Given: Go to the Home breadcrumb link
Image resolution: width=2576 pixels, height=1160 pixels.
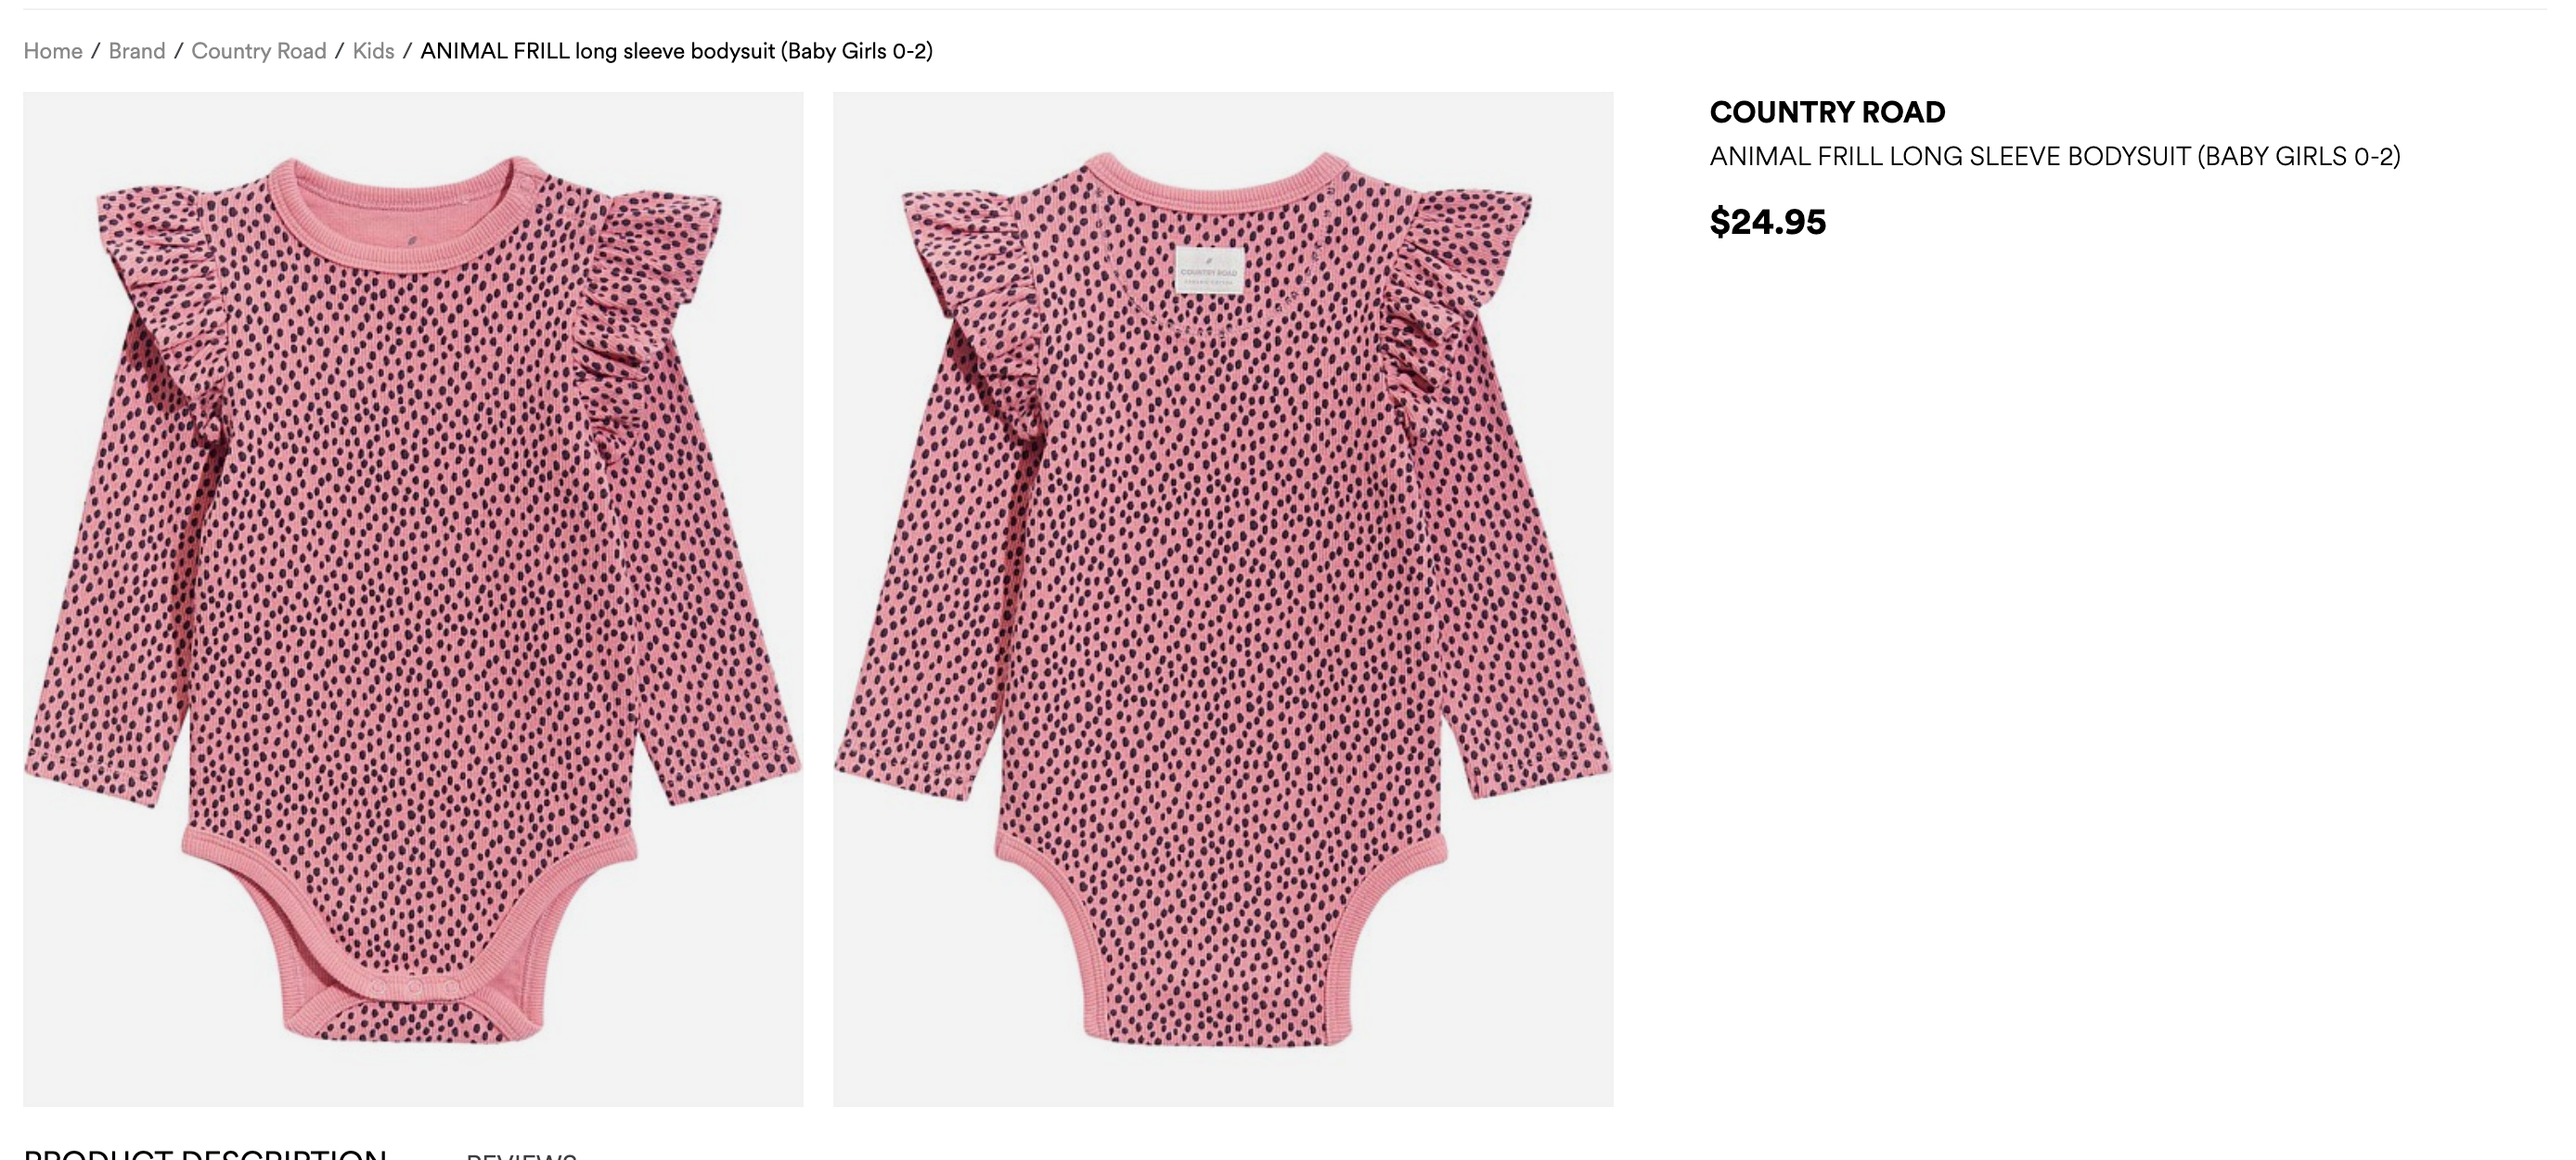Looking at the screenshot, I should click(53, 51).
